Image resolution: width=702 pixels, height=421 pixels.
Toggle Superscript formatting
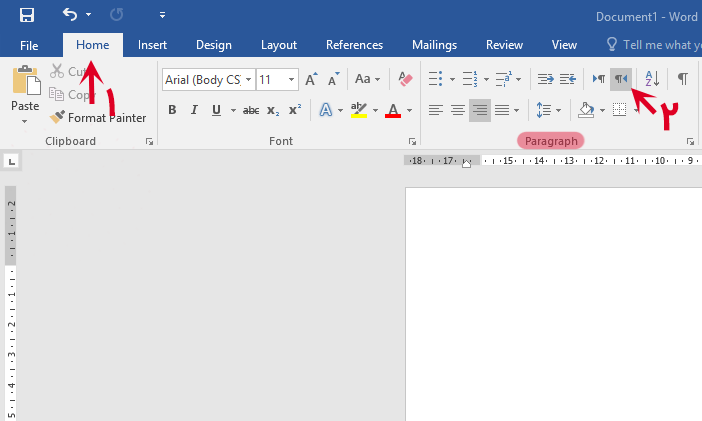(295, 110)
